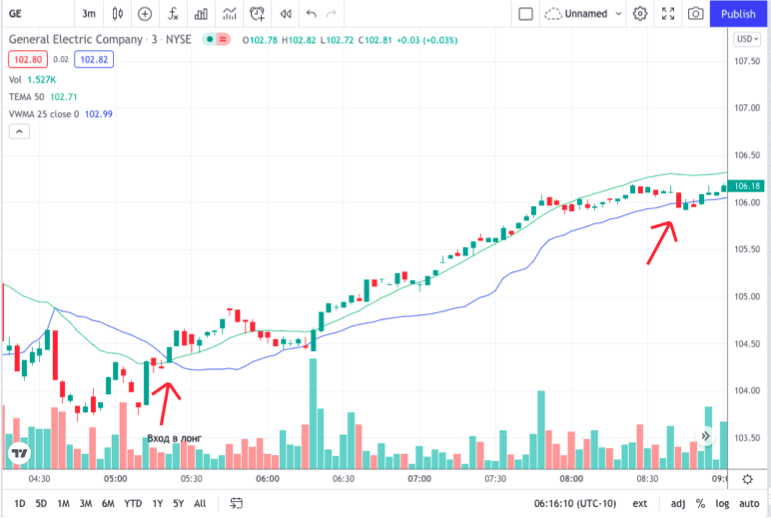
Task: Toggle auto scale on the price axis
Action: tap(749, 503)
